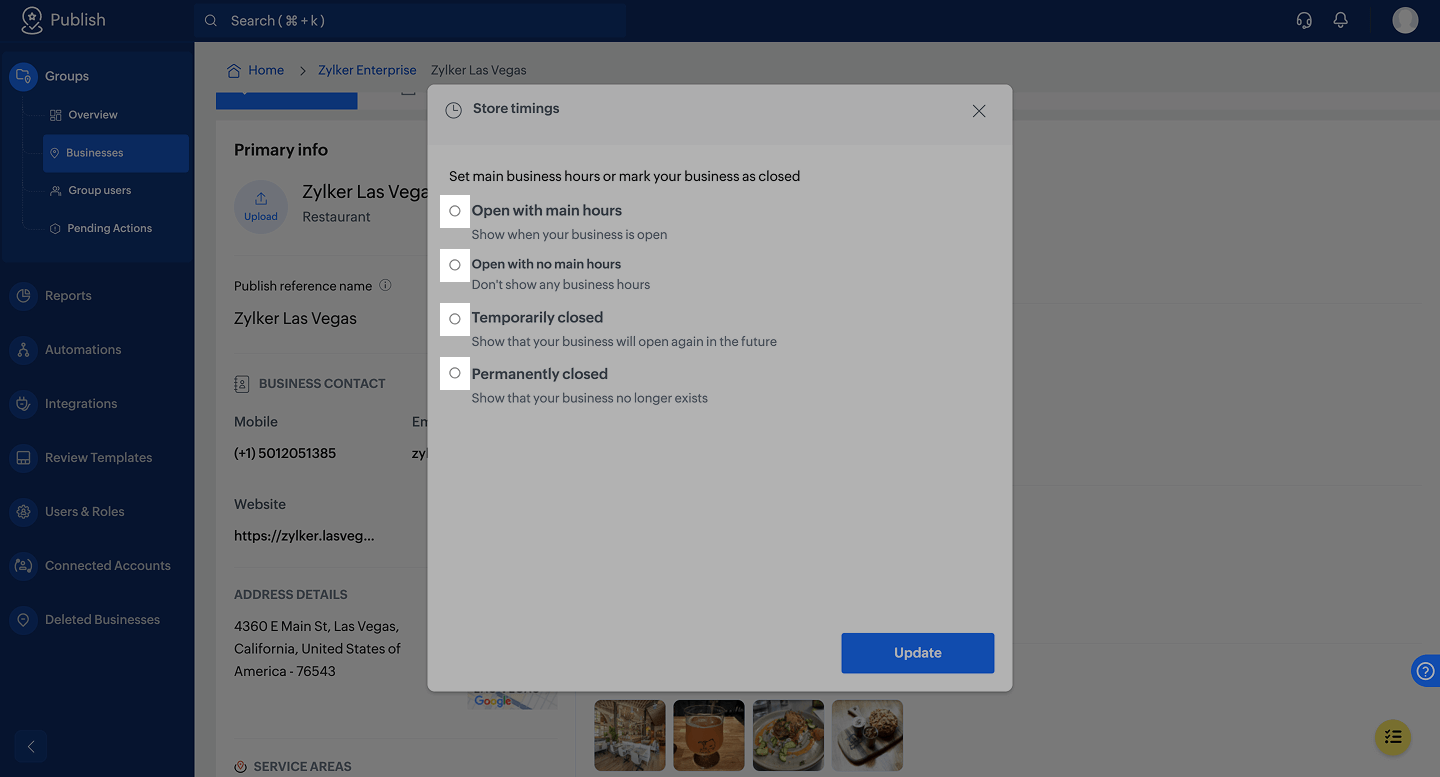
Task: Click the Open with main hours label
Action: pyautogui.click(x=547, y=211)
